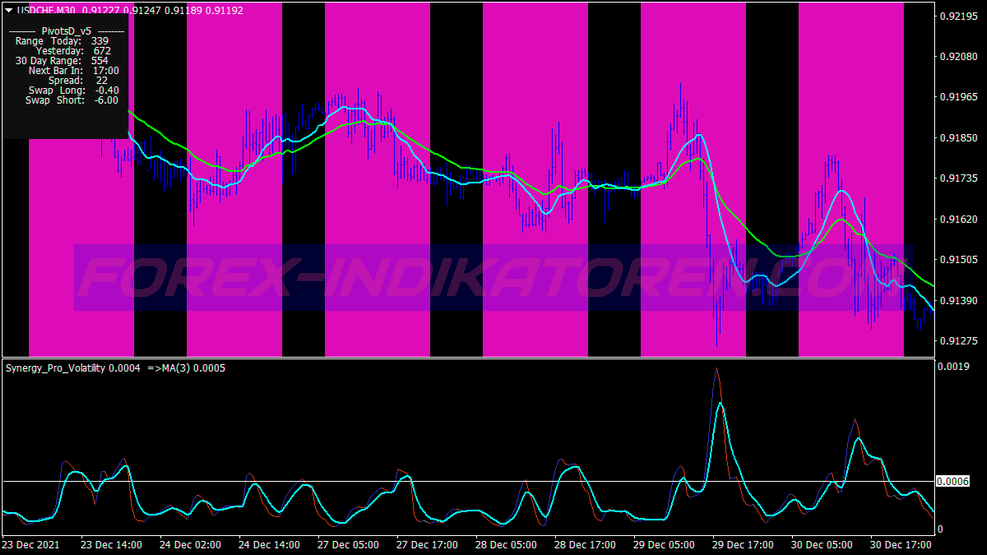Click the chart title dropdown triangle
The height and width of the screenshot is (555, 987).
point(9,10)
